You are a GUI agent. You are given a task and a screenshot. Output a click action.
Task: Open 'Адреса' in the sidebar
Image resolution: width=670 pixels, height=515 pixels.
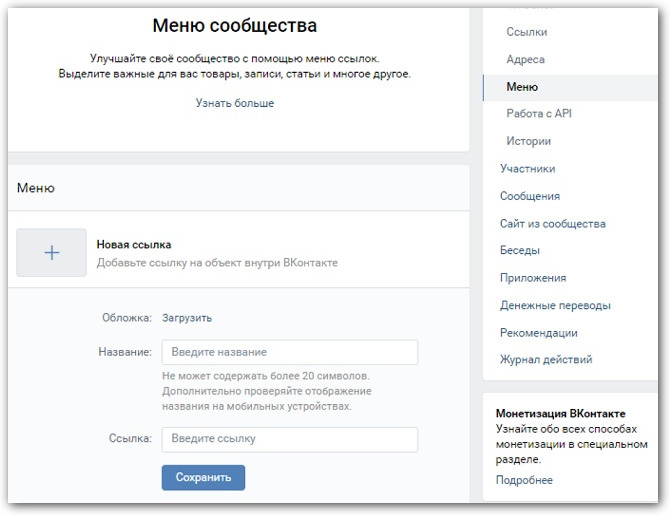click(526, 60)
